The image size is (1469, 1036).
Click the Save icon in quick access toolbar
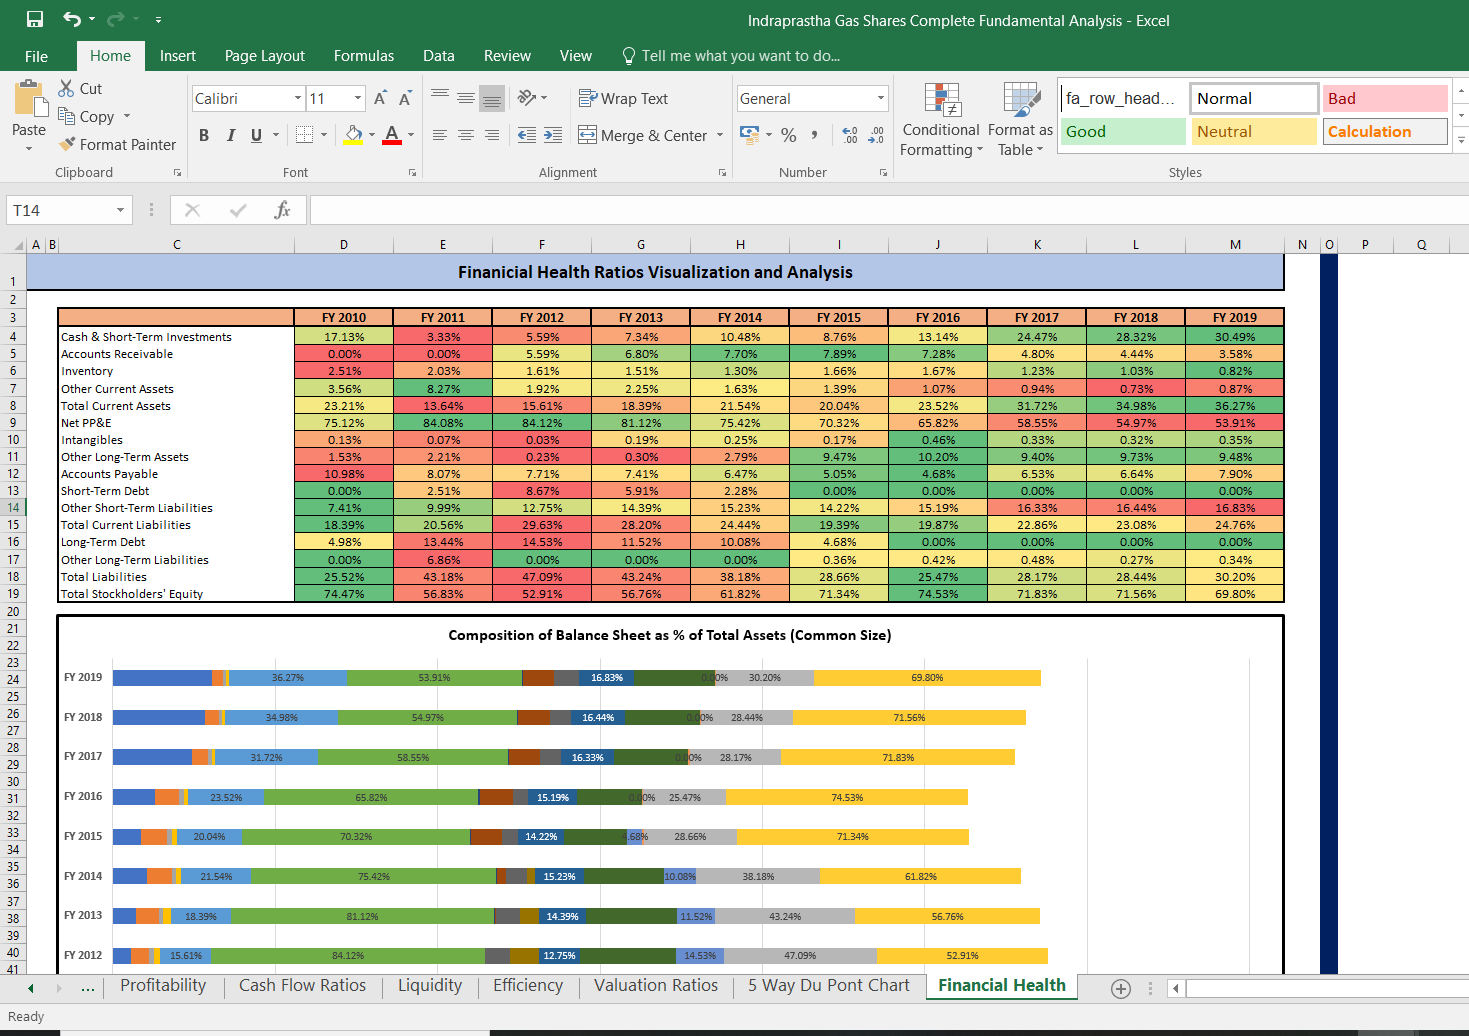tap(35, 19)
